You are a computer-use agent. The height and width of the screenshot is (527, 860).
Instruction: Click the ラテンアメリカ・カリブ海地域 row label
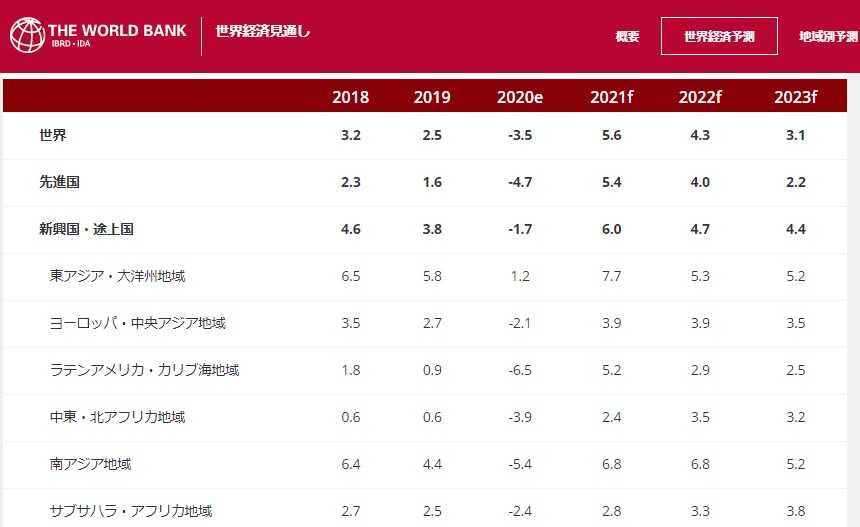click(x=144, y=370)
